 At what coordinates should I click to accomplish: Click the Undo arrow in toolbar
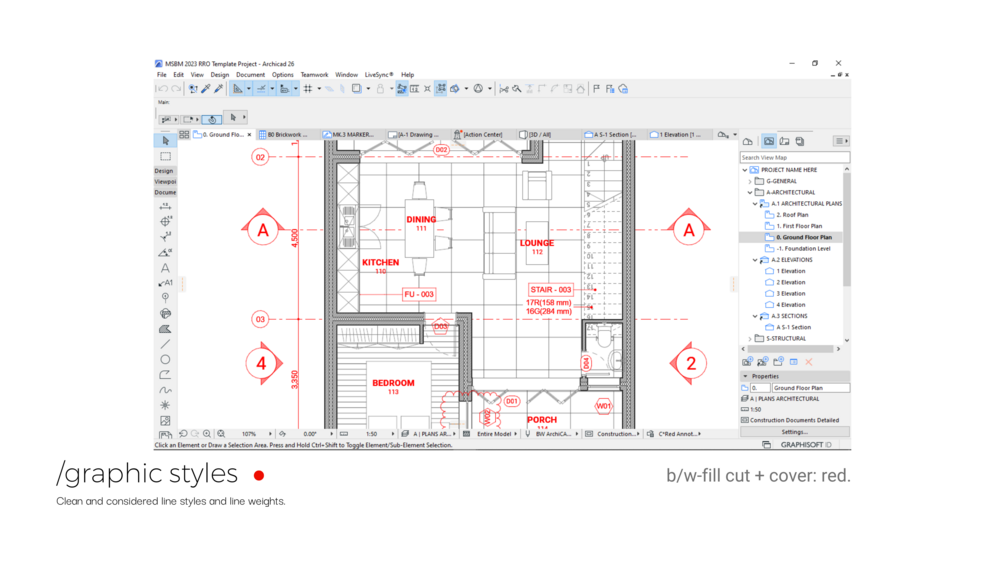(163, 89)
